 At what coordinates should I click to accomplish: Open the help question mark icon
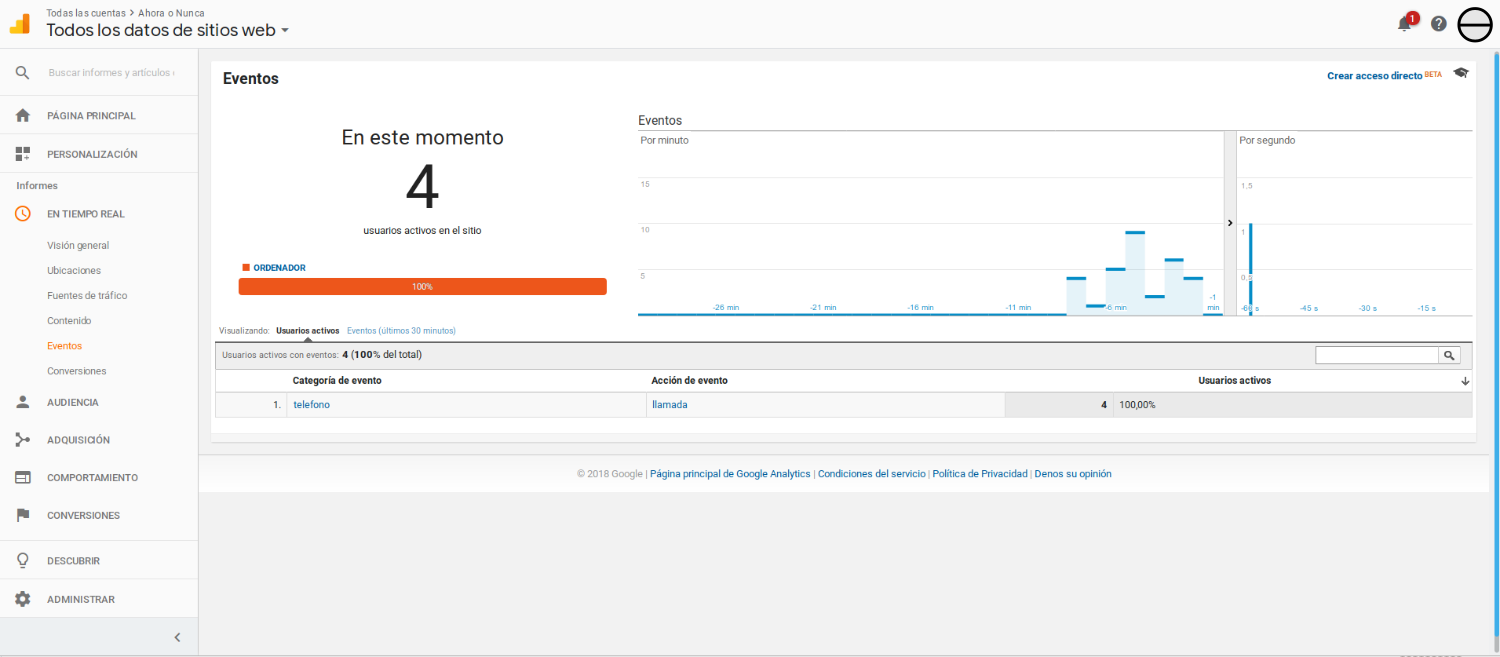1438,23
